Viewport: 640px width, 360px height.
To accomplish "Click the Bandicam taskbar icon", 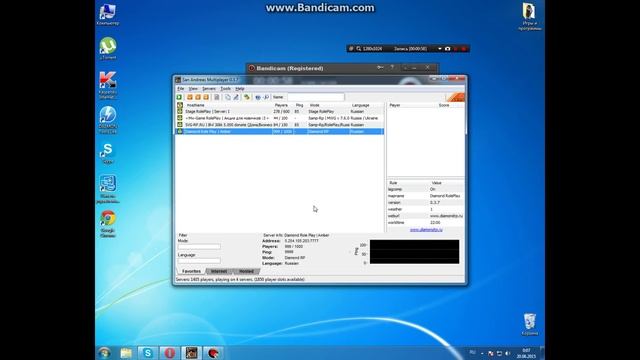I will (x=213, y=353).
